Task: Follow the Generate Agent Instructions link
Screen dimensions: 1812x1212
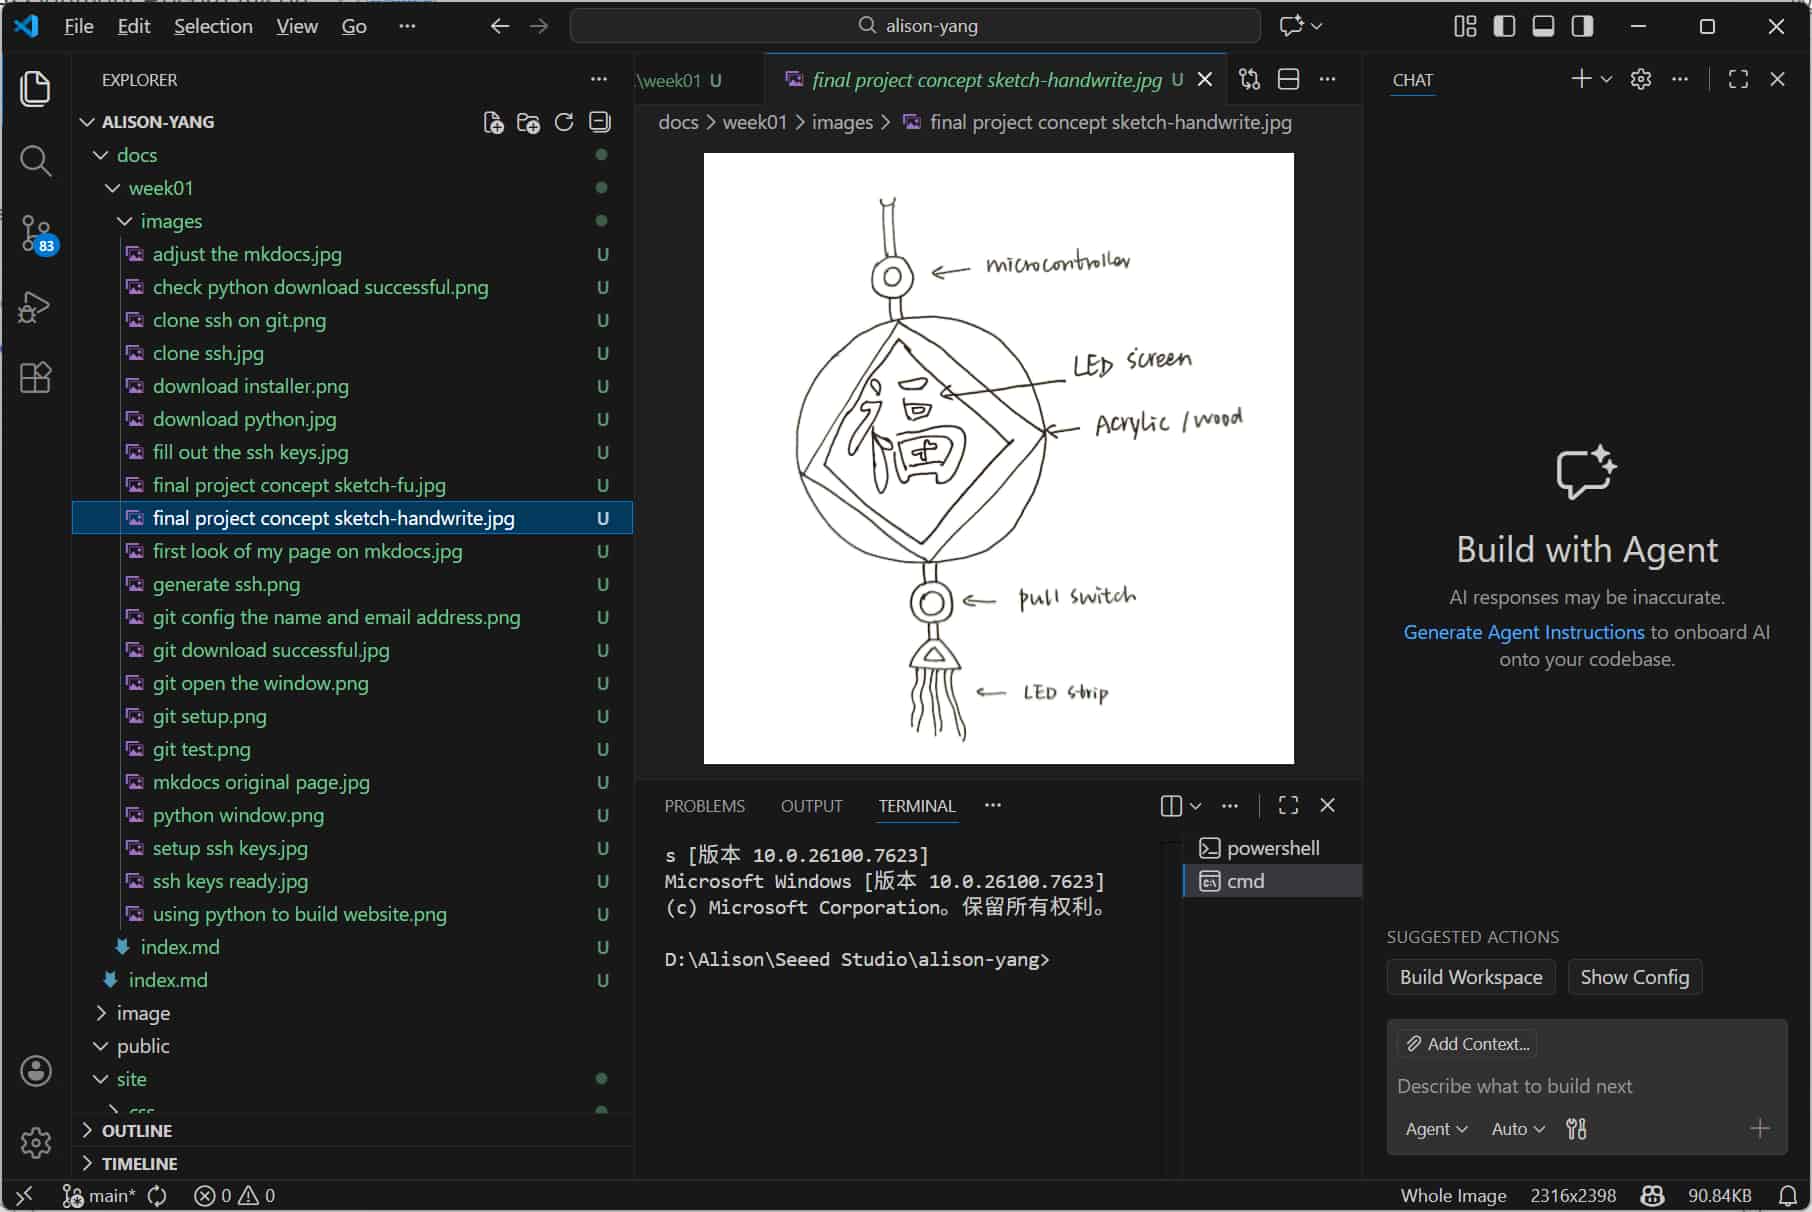Action: tap(1522, 631)
